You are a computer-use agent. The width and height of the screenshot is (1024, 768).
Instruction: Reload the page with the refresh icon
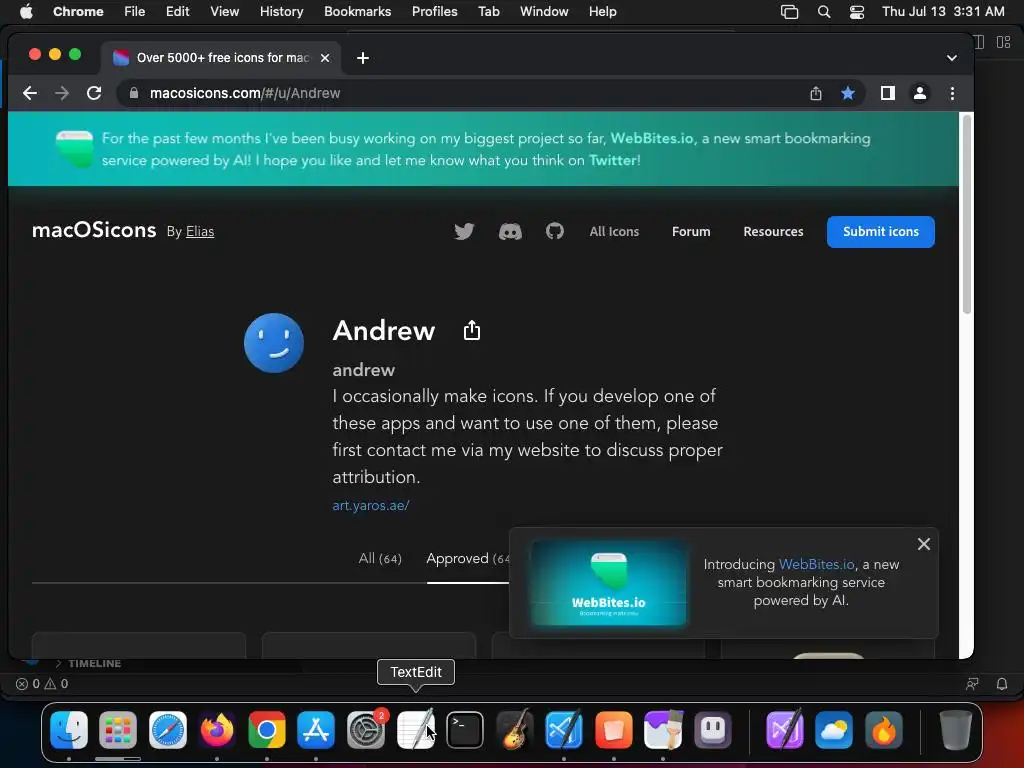[94, 93]
